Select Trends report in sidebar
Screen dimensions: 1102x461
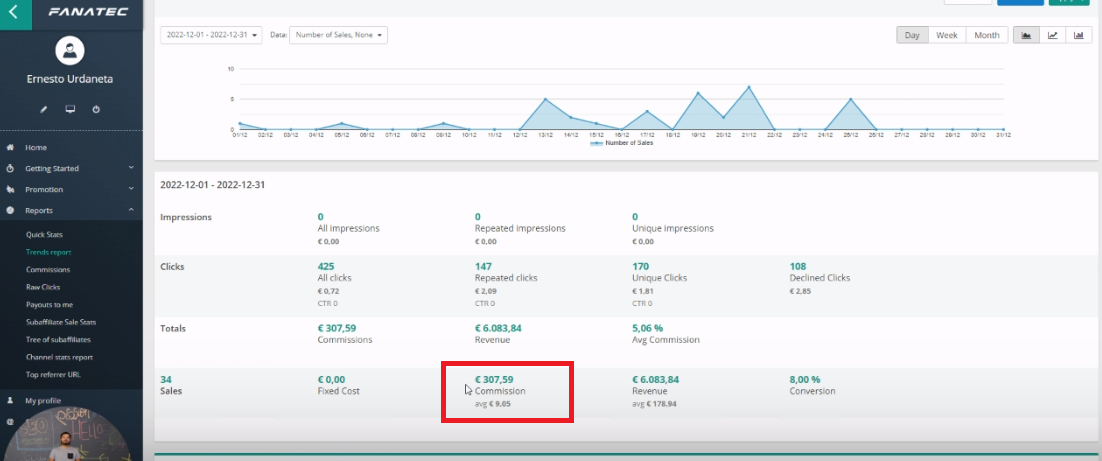click(48, 252)
